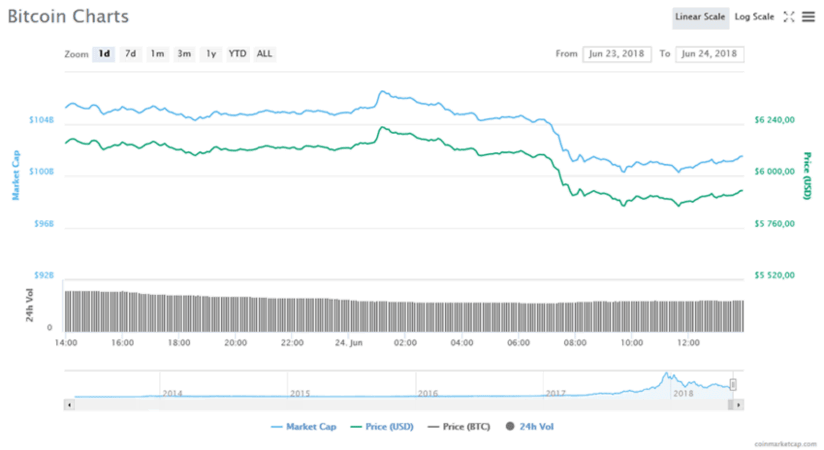Set zoom to 3m
This screenshot has height=450, width=824.
click(184, 54)
